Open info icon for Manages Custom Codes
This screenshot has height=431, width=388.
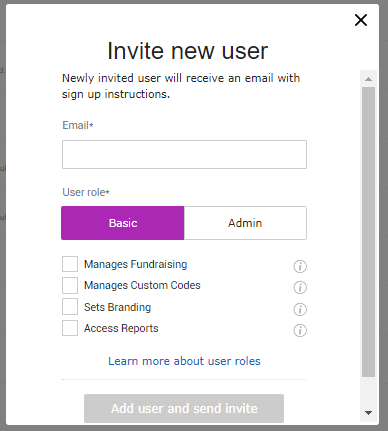tap(300, 287)
